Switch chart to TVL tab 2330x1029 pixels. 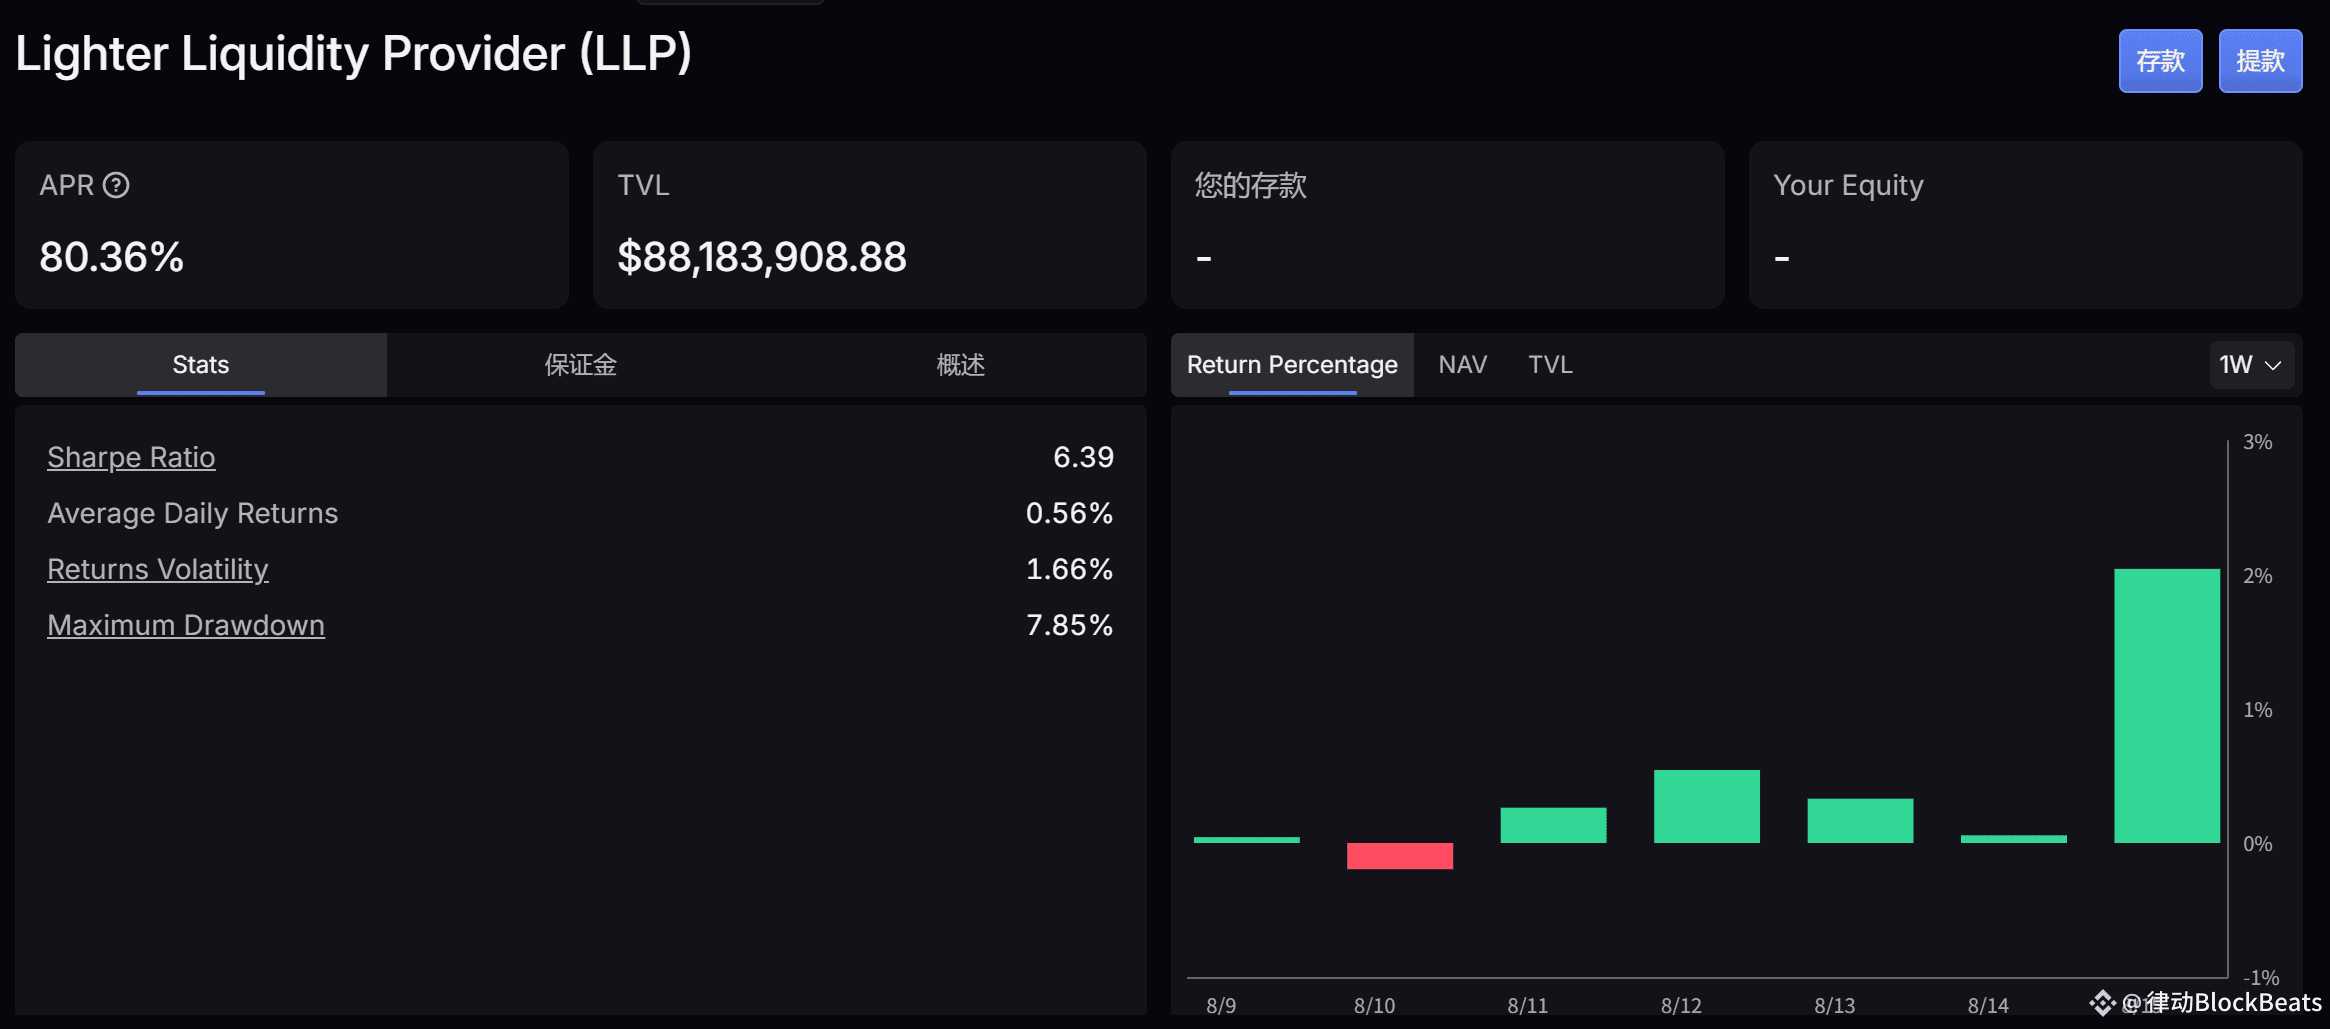[x=1550, y=365]
